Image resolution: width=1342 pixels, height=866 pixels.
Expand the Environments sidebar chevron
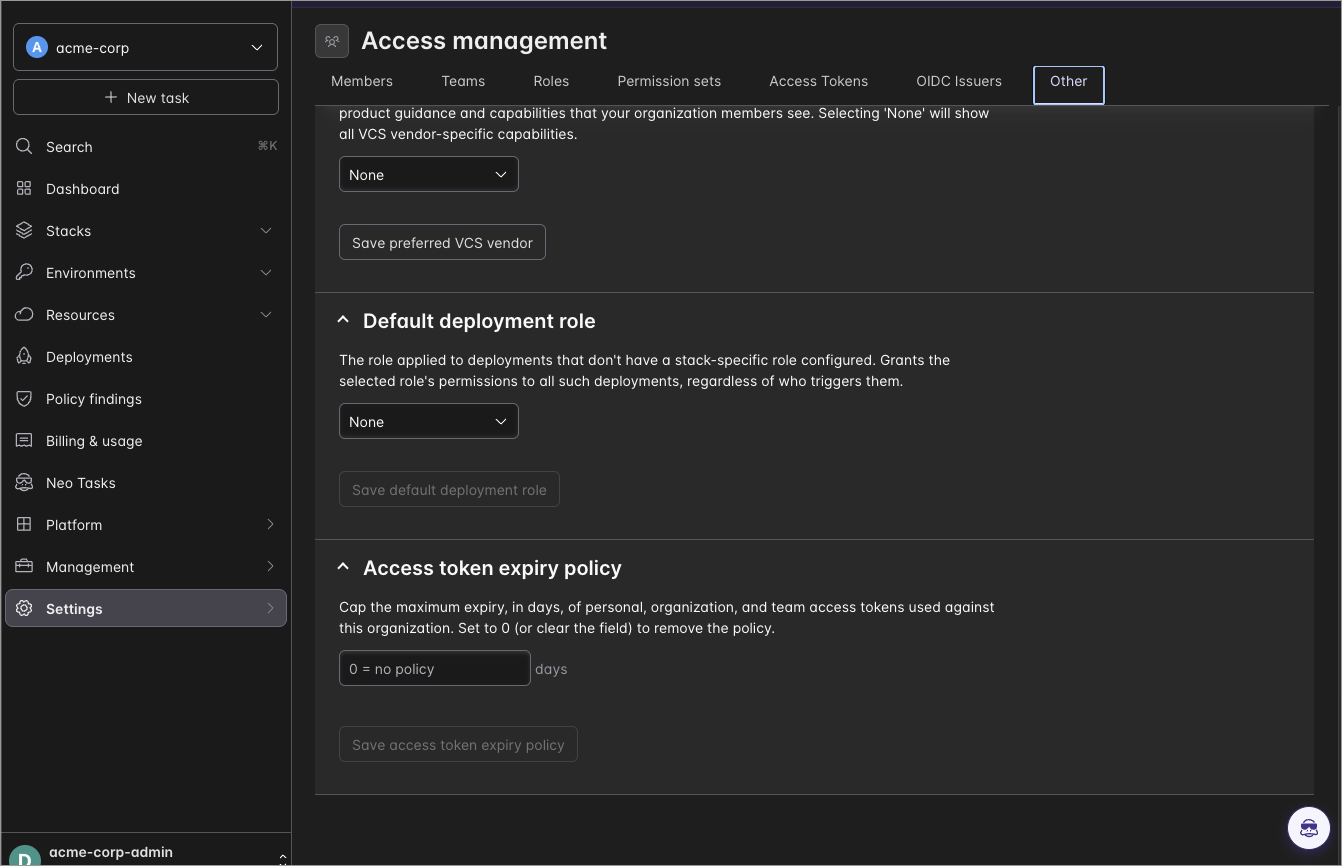coord(266,273)
